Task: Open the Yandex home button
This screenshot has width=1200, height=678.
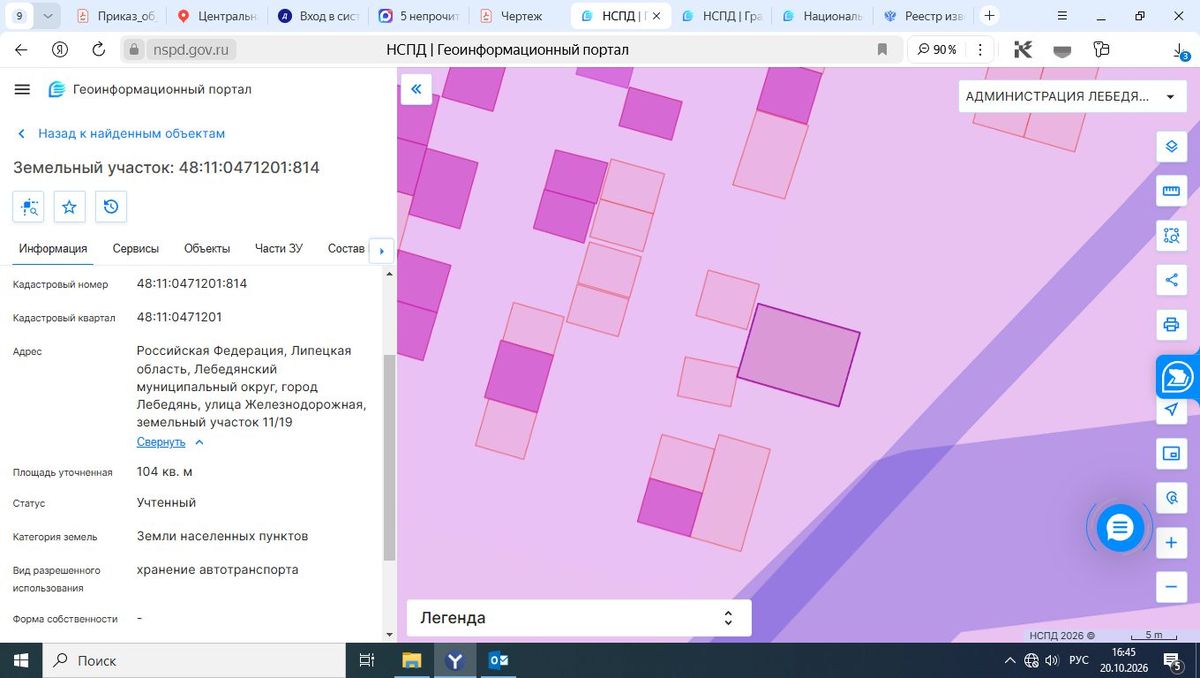Action: [60, 50]
